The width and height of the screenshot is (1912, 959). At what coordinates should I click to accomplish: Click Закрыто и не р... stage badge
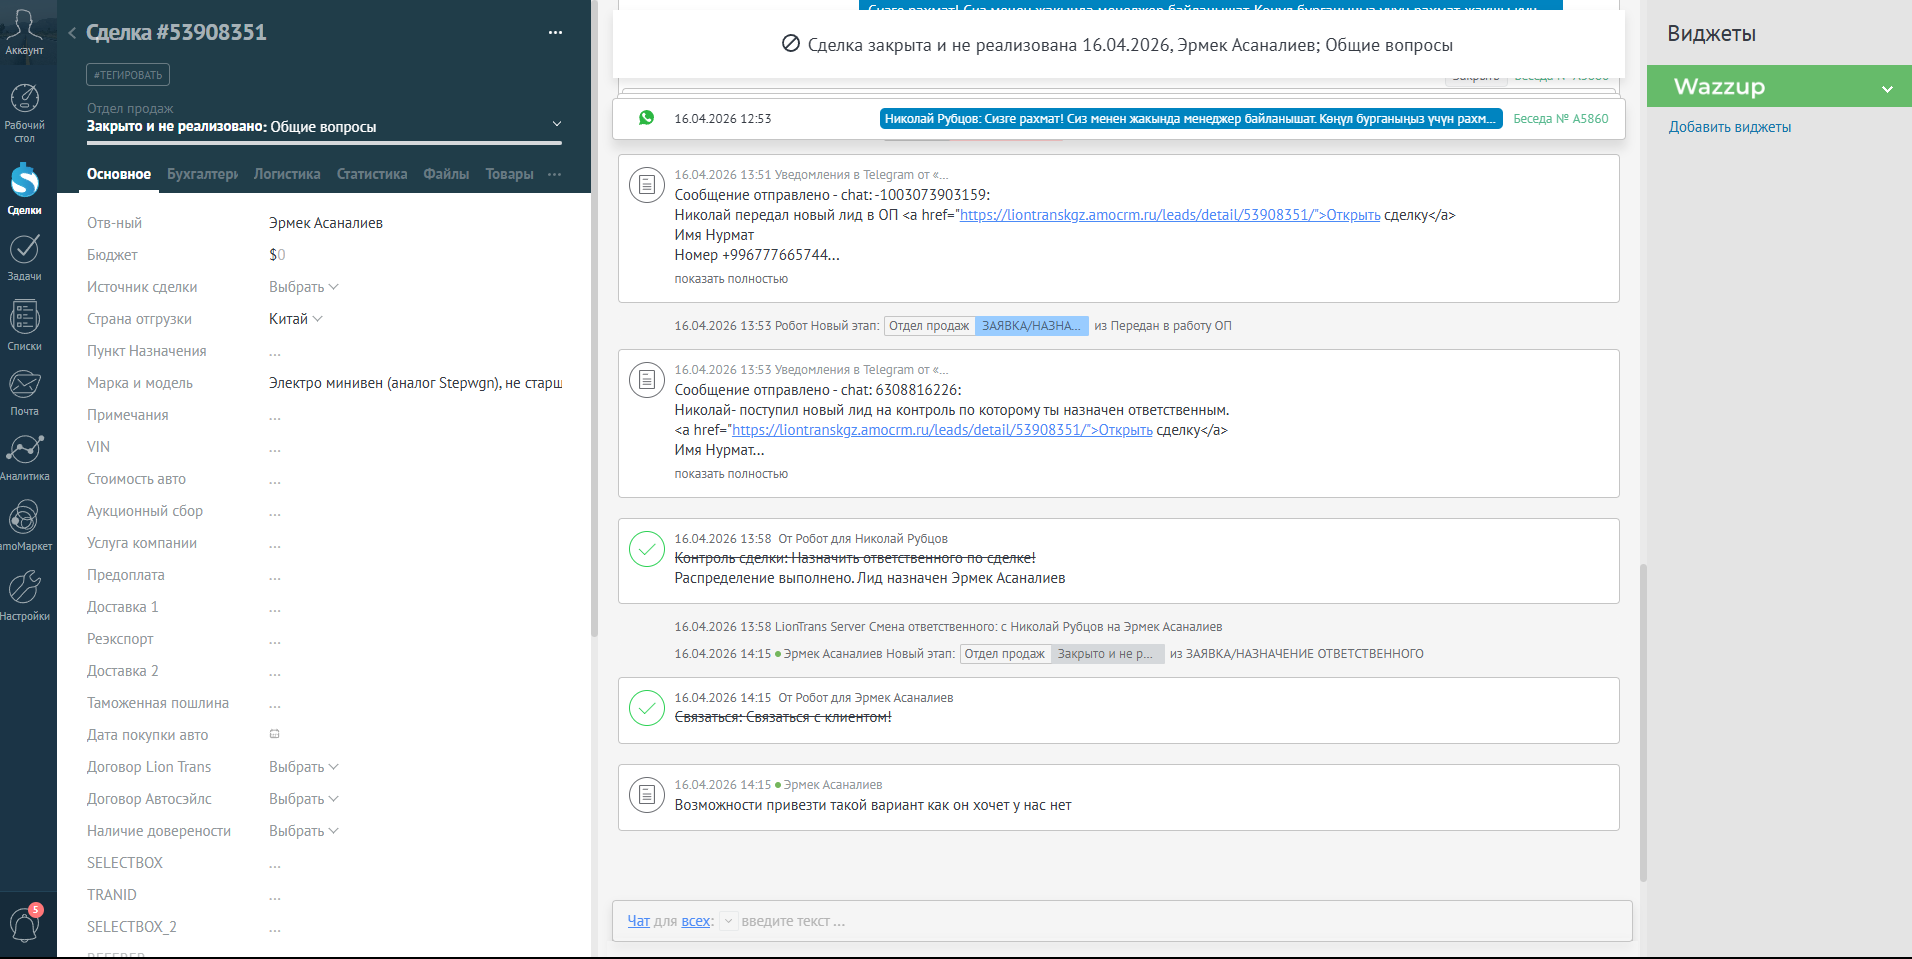(1107, 654)
